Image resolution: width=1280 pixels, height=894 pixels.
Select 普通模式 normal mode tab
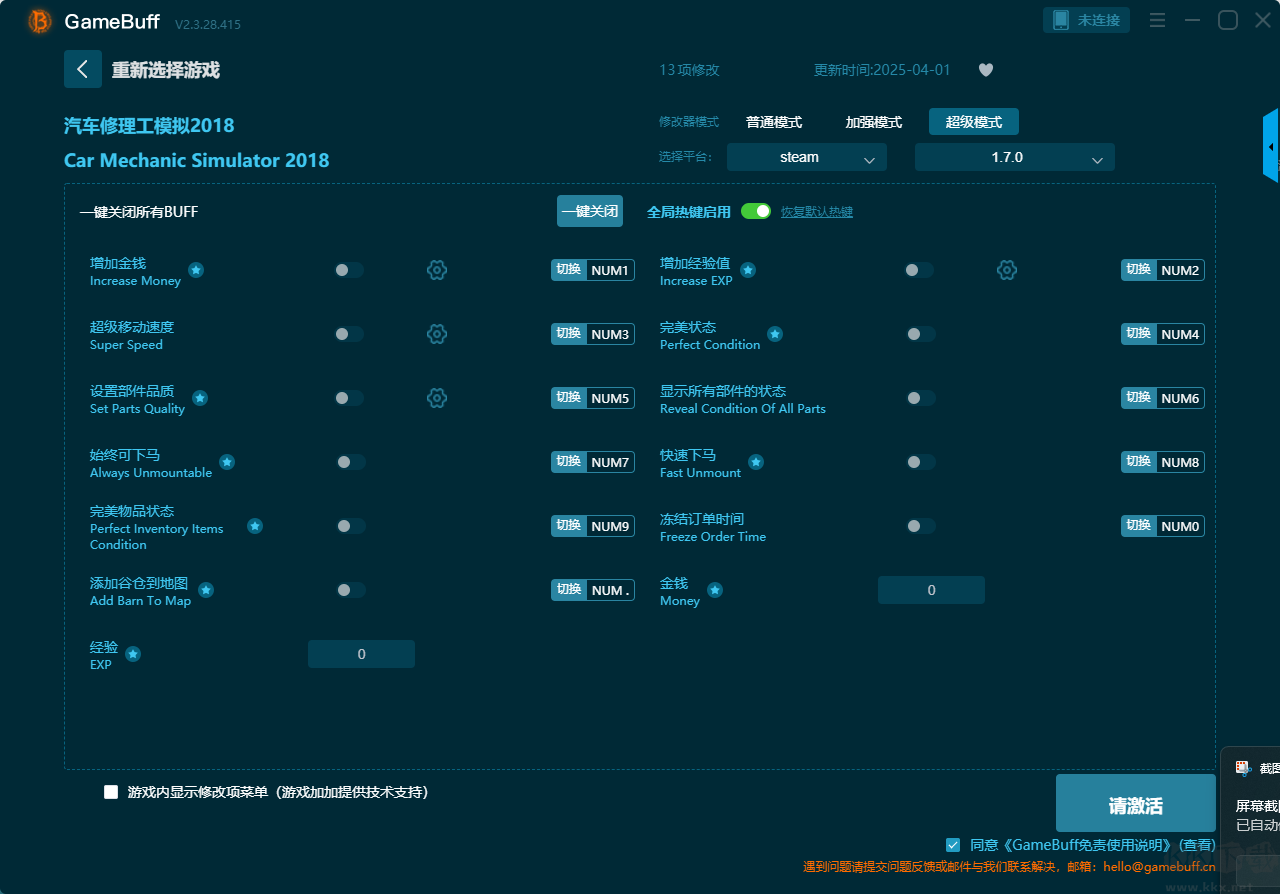[774, 122]
